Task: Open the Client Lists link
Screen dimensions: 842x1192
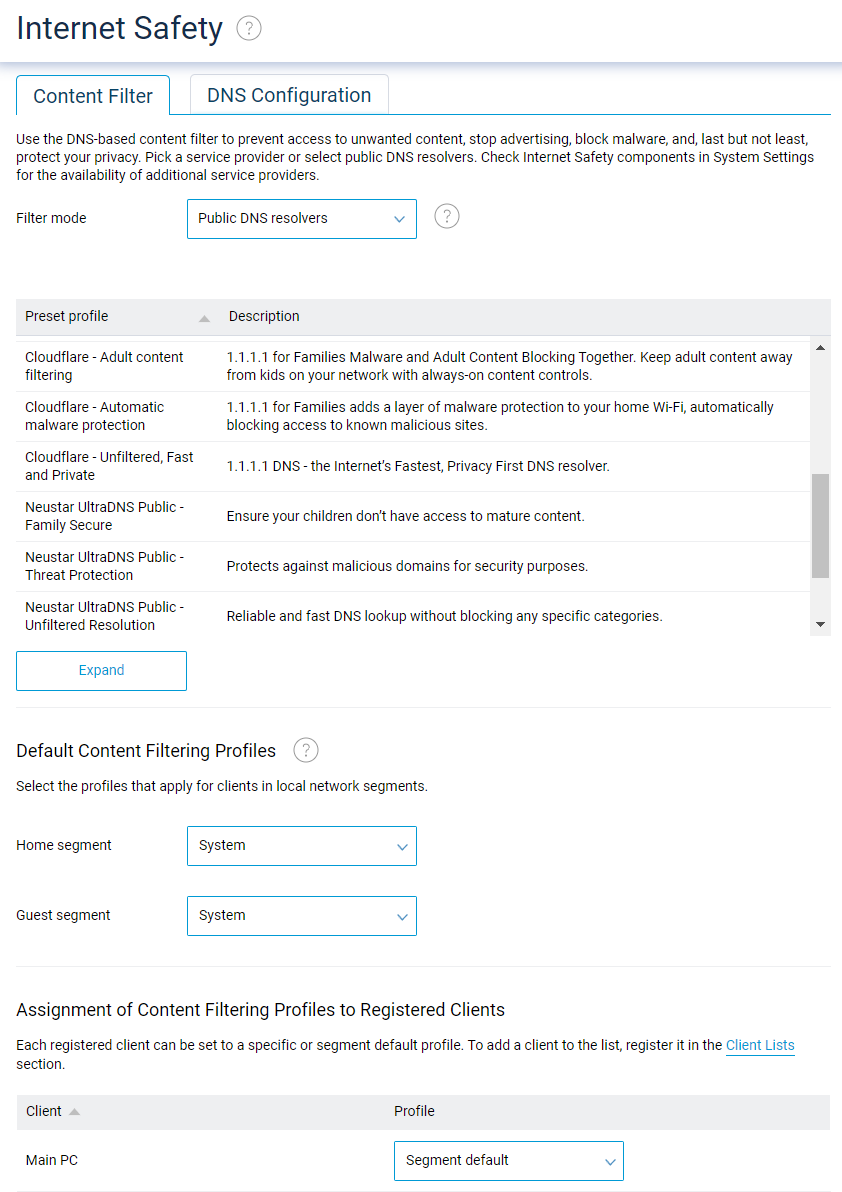Action: pos(760,1045)
